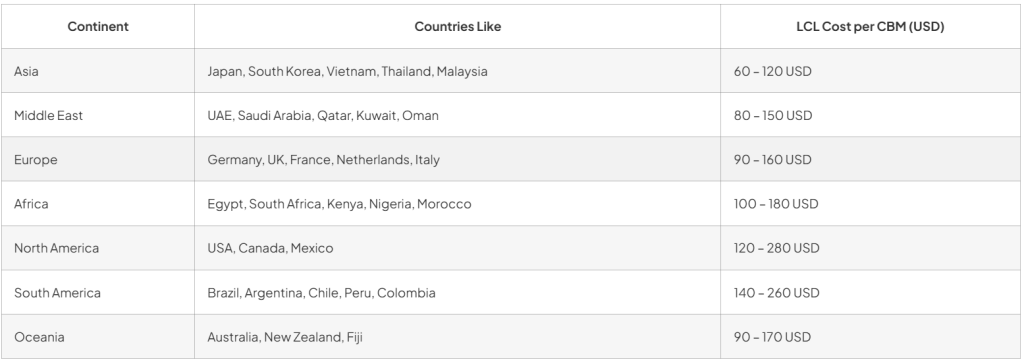Click the LCL Cost per CBM header
1024x362 pixels.
pyautogui.click(x=870, y=27)
